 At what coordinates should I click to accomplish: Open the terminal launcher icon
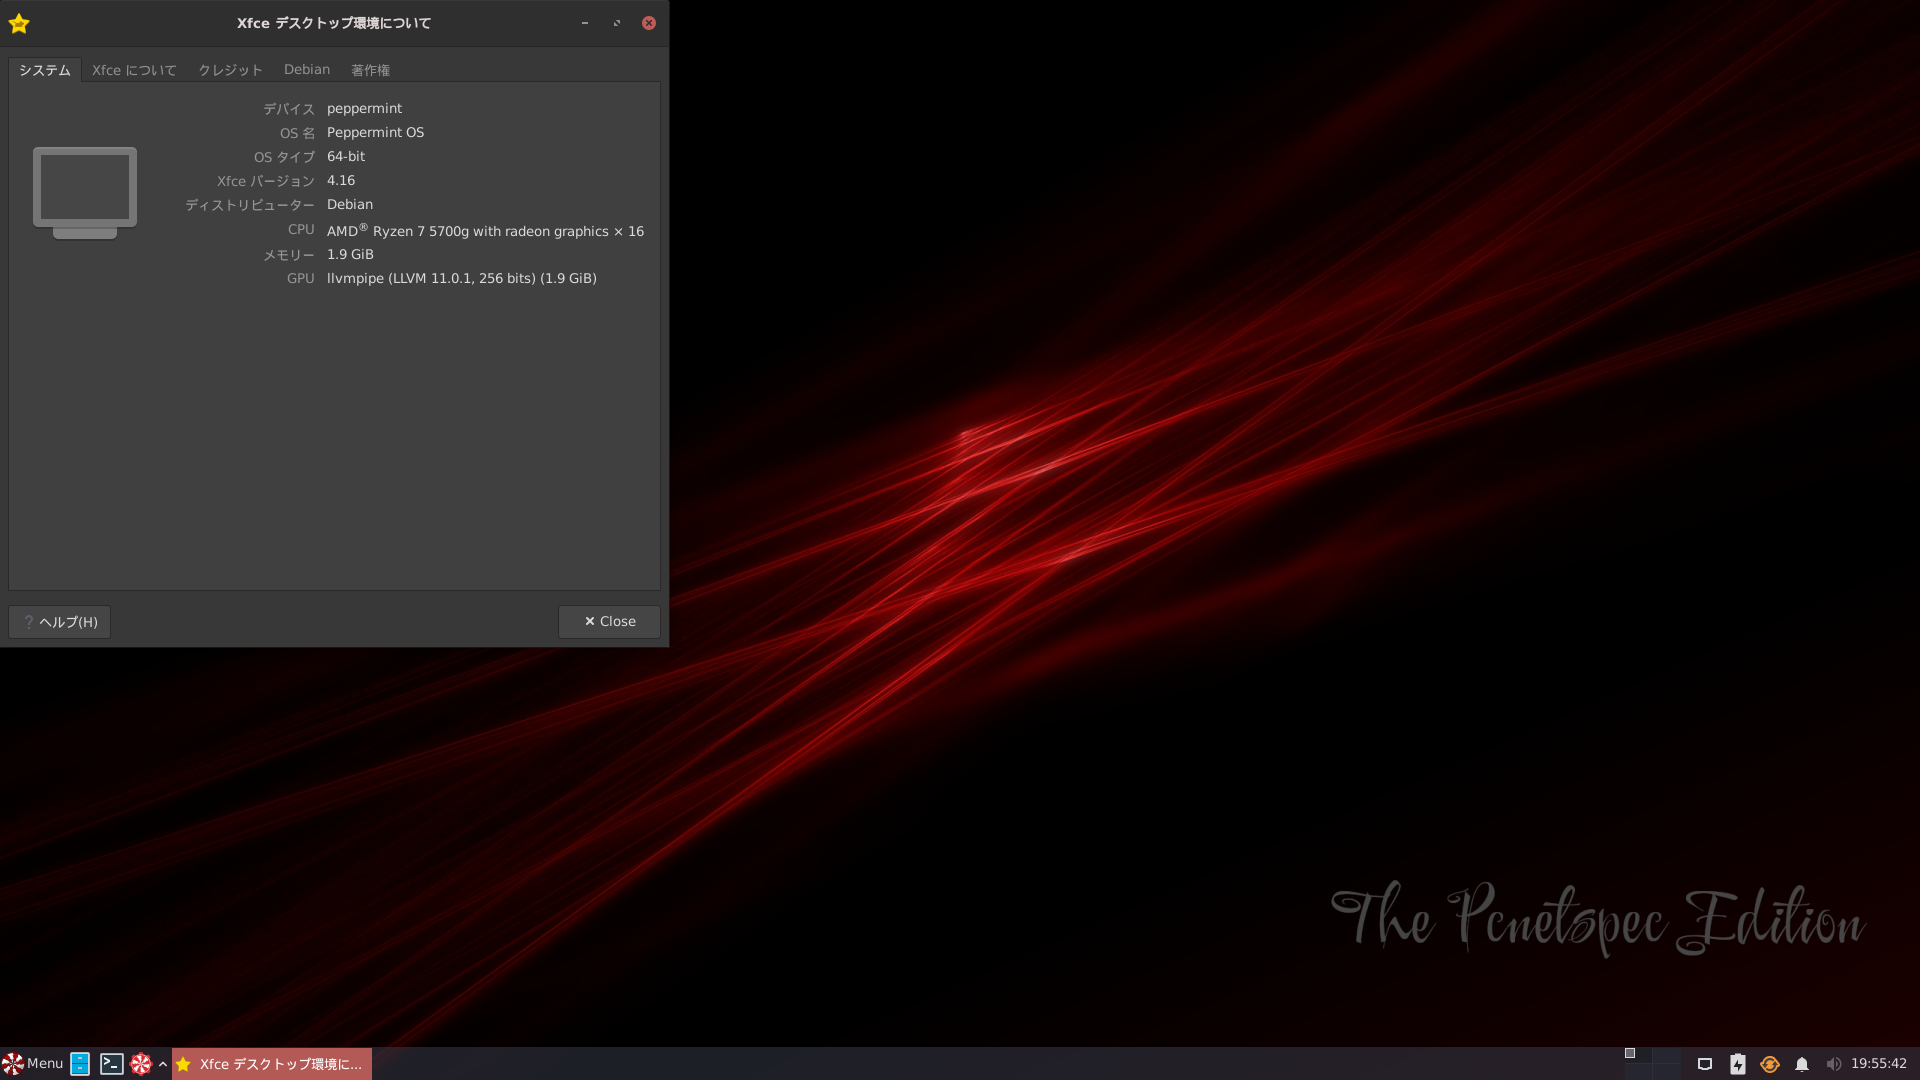(111, 1064)
